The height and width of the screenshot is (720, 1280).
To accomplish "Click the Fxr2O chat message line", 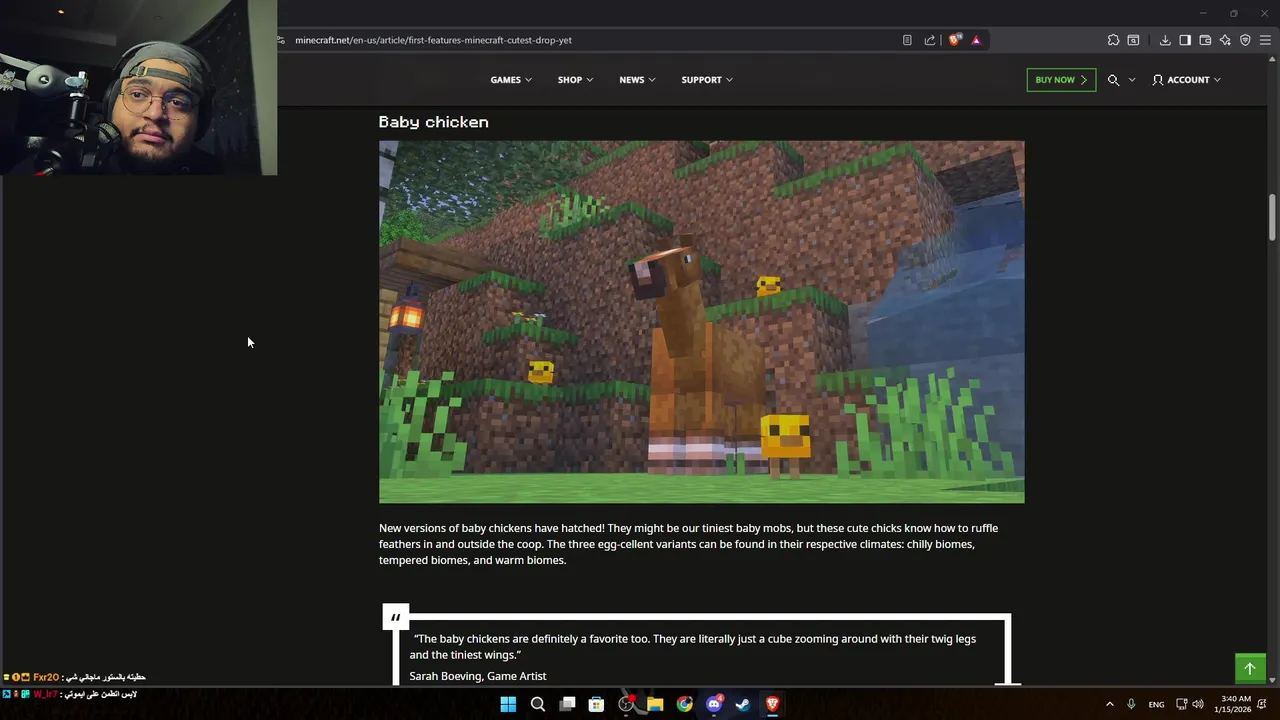I will tap(76, 677).
